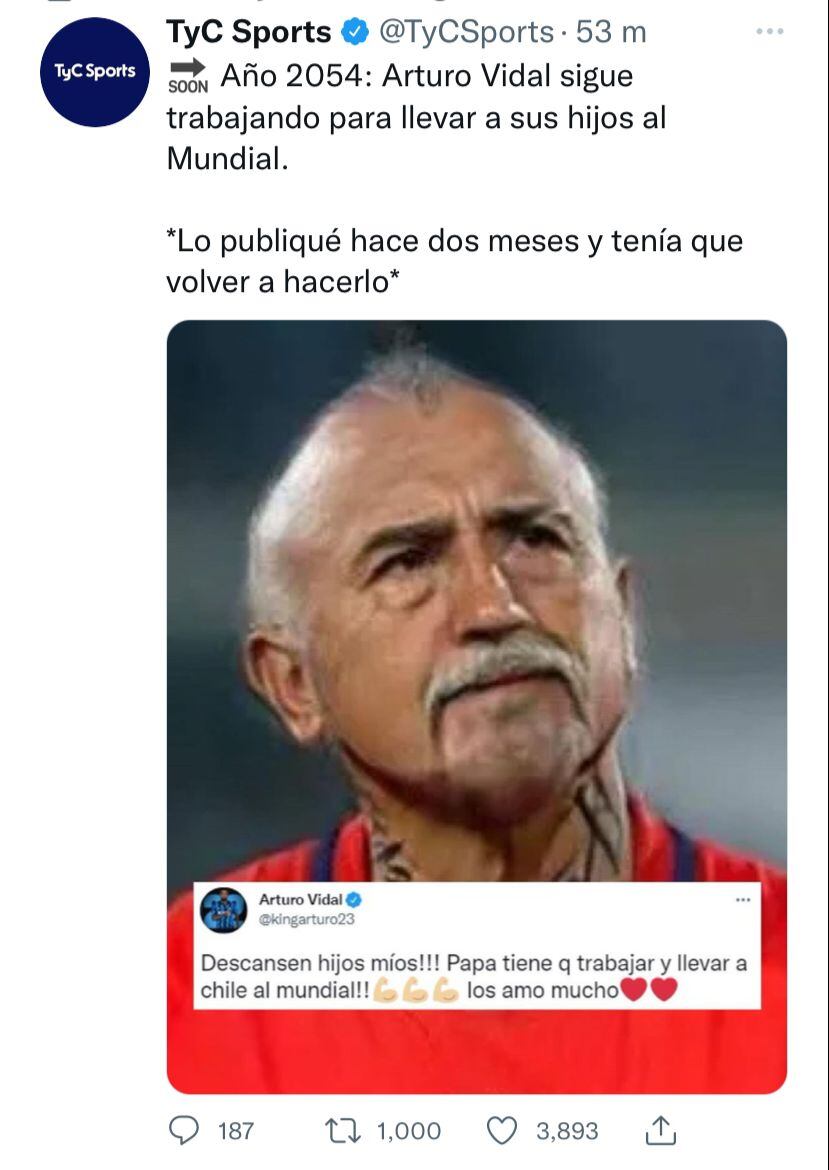Reply to the TyC Sports tweet
The image size is (829, 1170).
click(185, 1132)
